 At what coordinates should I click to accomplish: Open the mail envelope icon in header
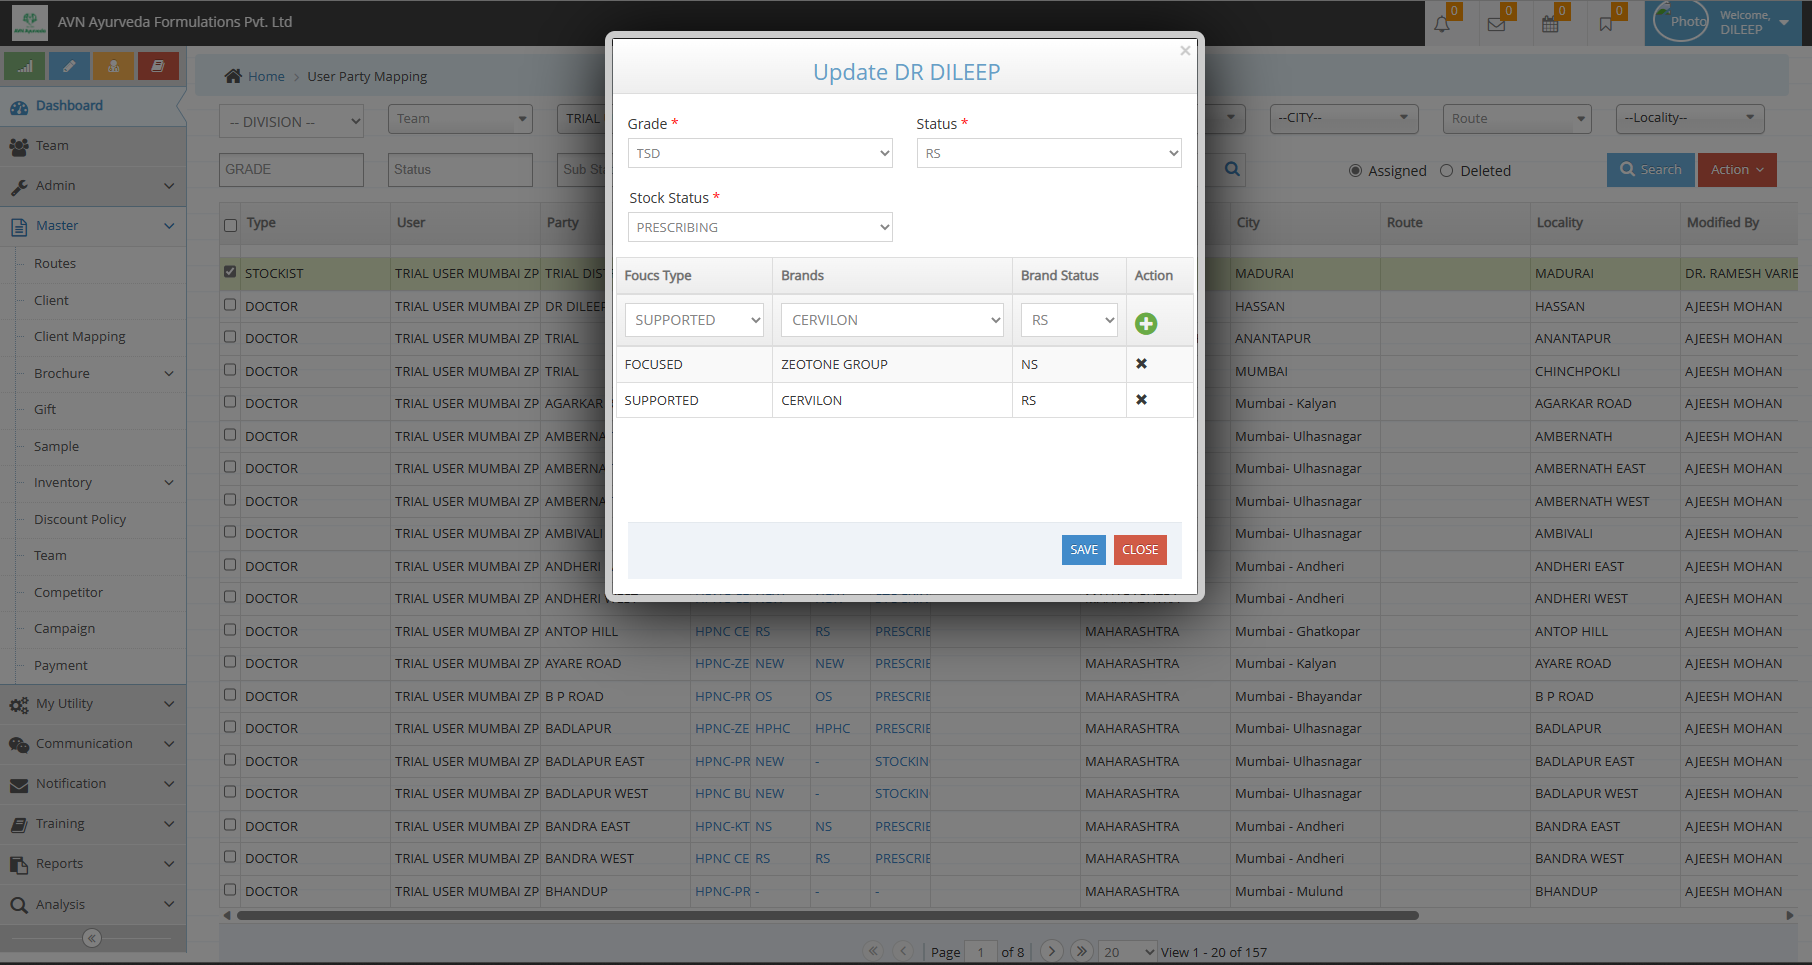point(1496,24)
